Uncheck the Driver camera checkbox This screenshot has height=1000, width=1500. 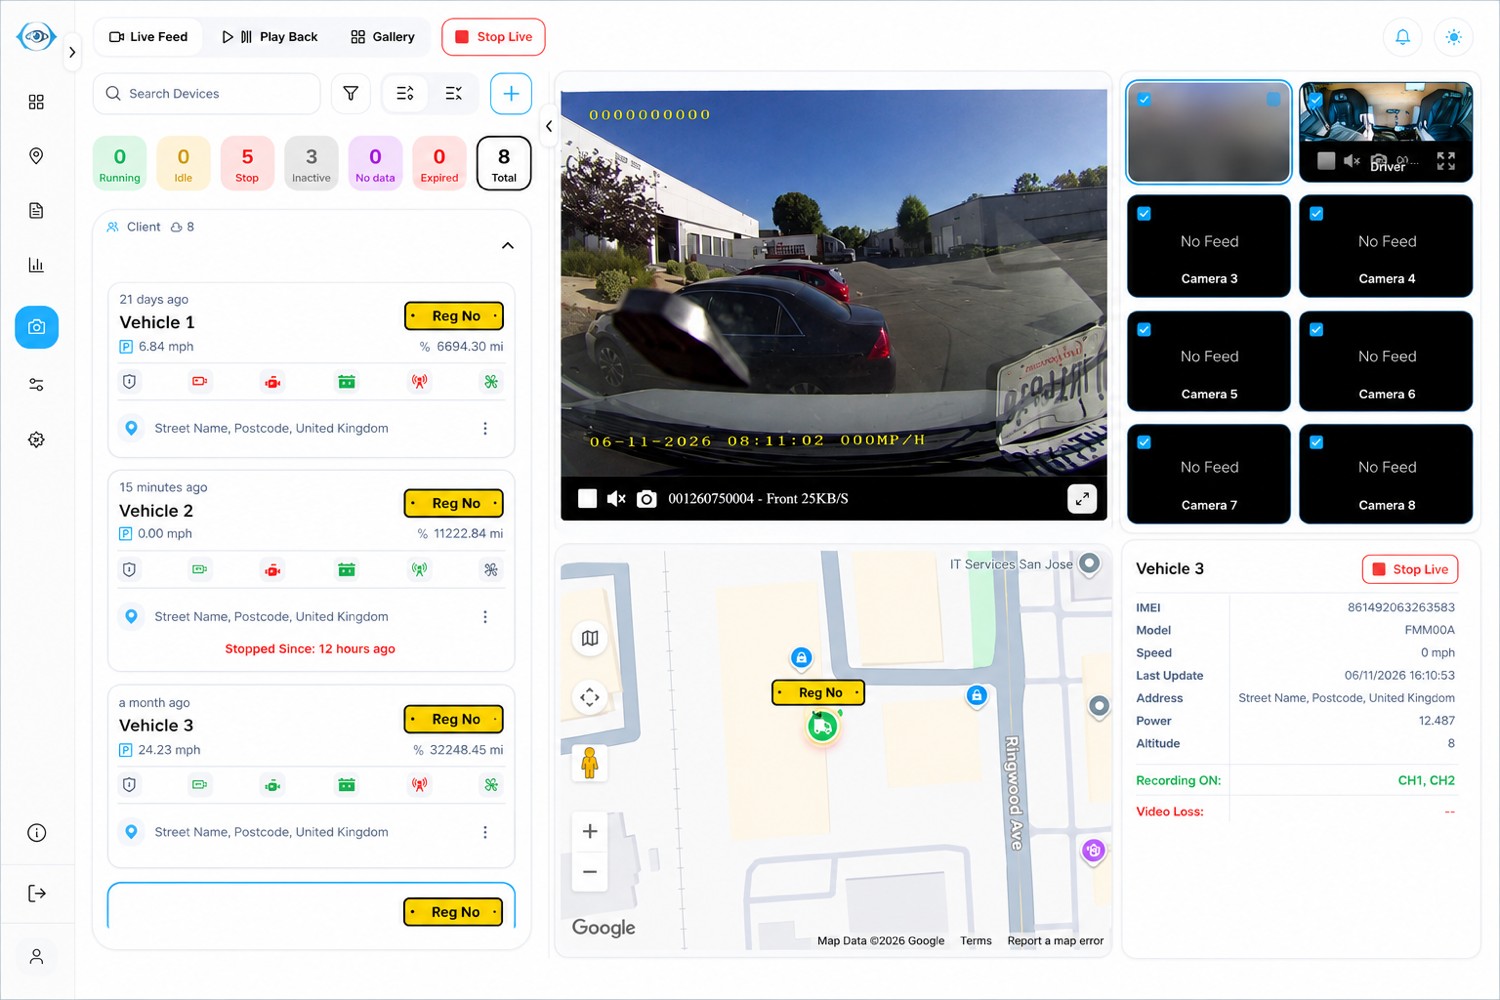(1316, 99)
